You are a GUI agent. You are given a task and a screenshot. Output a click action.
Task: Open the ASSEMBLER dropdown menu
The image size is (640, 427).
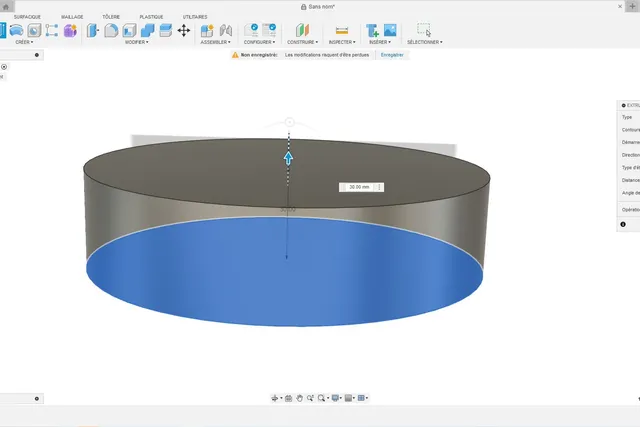pos(216,42)
